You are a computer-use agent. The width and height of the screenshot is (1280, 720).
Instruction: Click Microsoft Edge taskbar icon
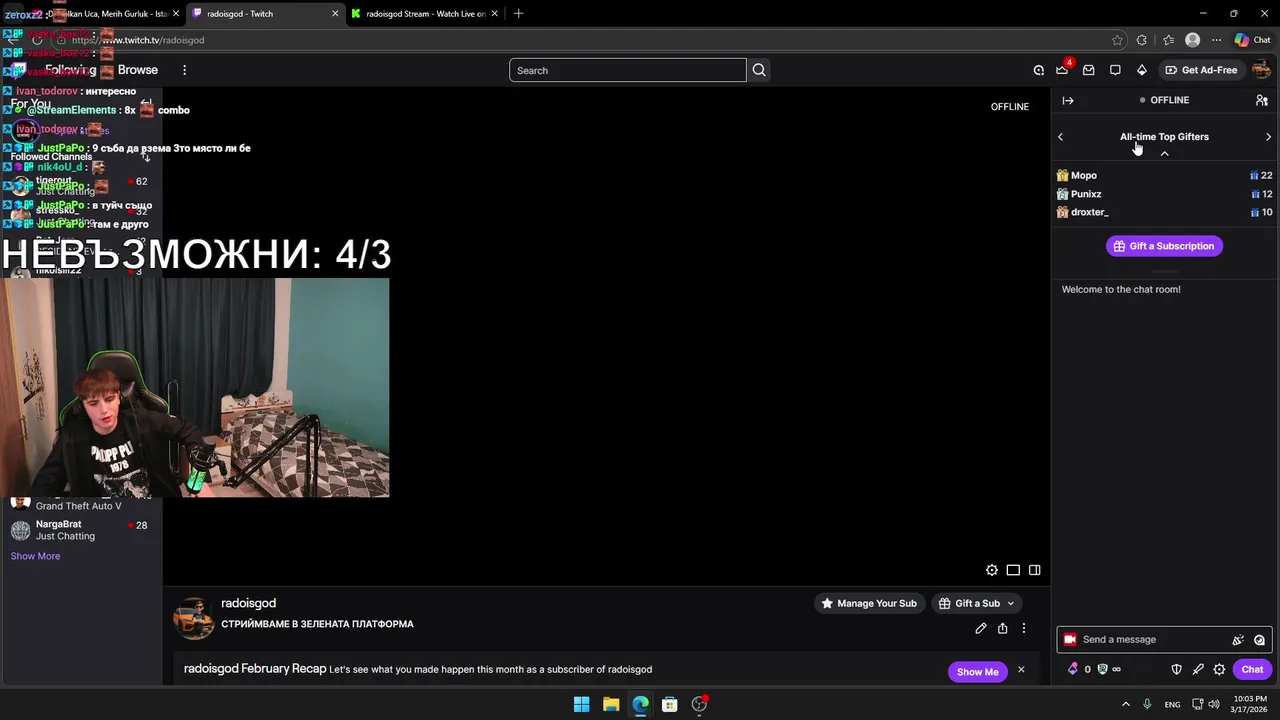click(x=640, y=704)
